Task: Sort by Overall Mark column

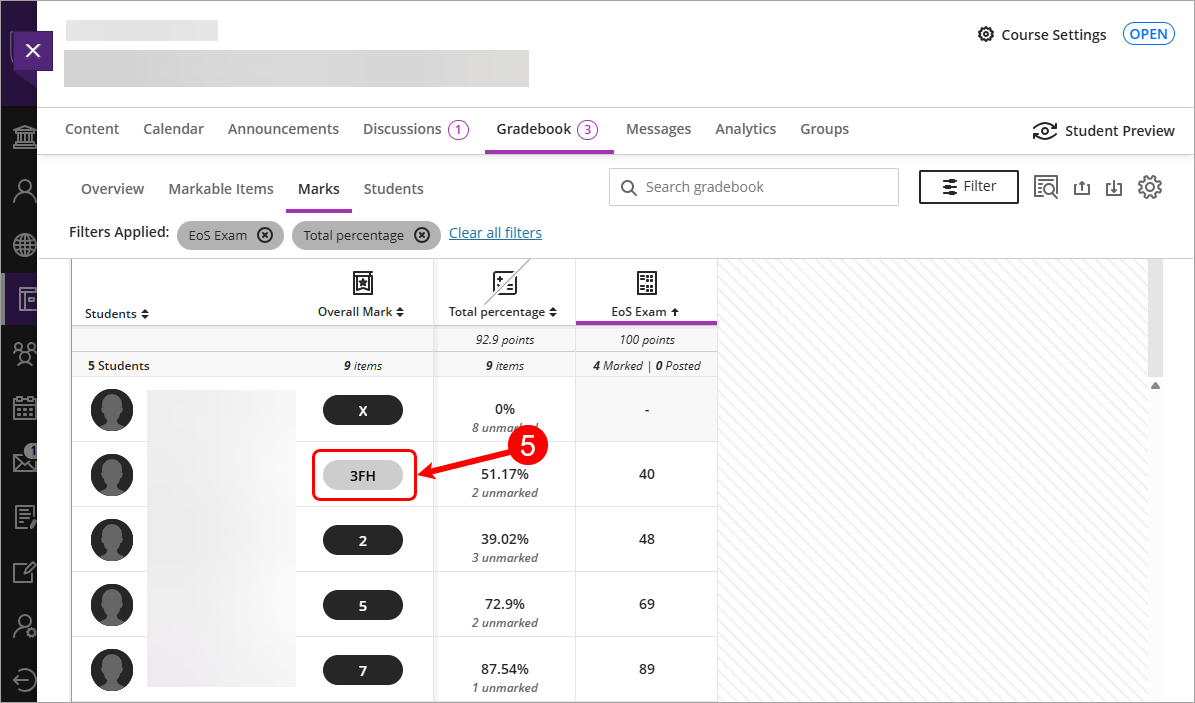Action: (x=361, y=312)
